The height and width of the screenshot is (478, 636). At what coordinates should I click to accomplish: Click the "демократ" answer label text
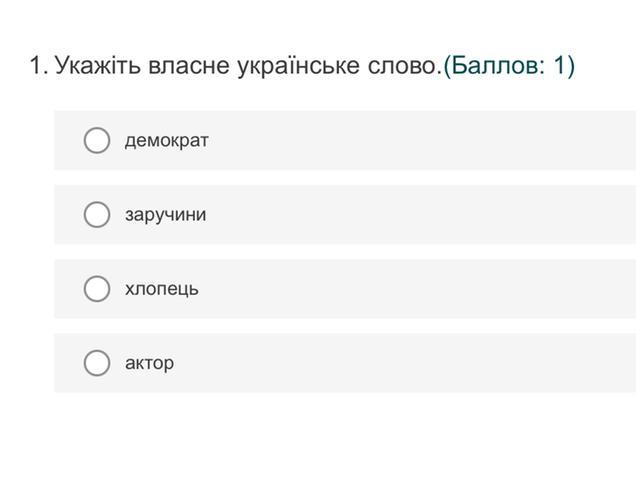pyautogui.click(x=166, y=140)
